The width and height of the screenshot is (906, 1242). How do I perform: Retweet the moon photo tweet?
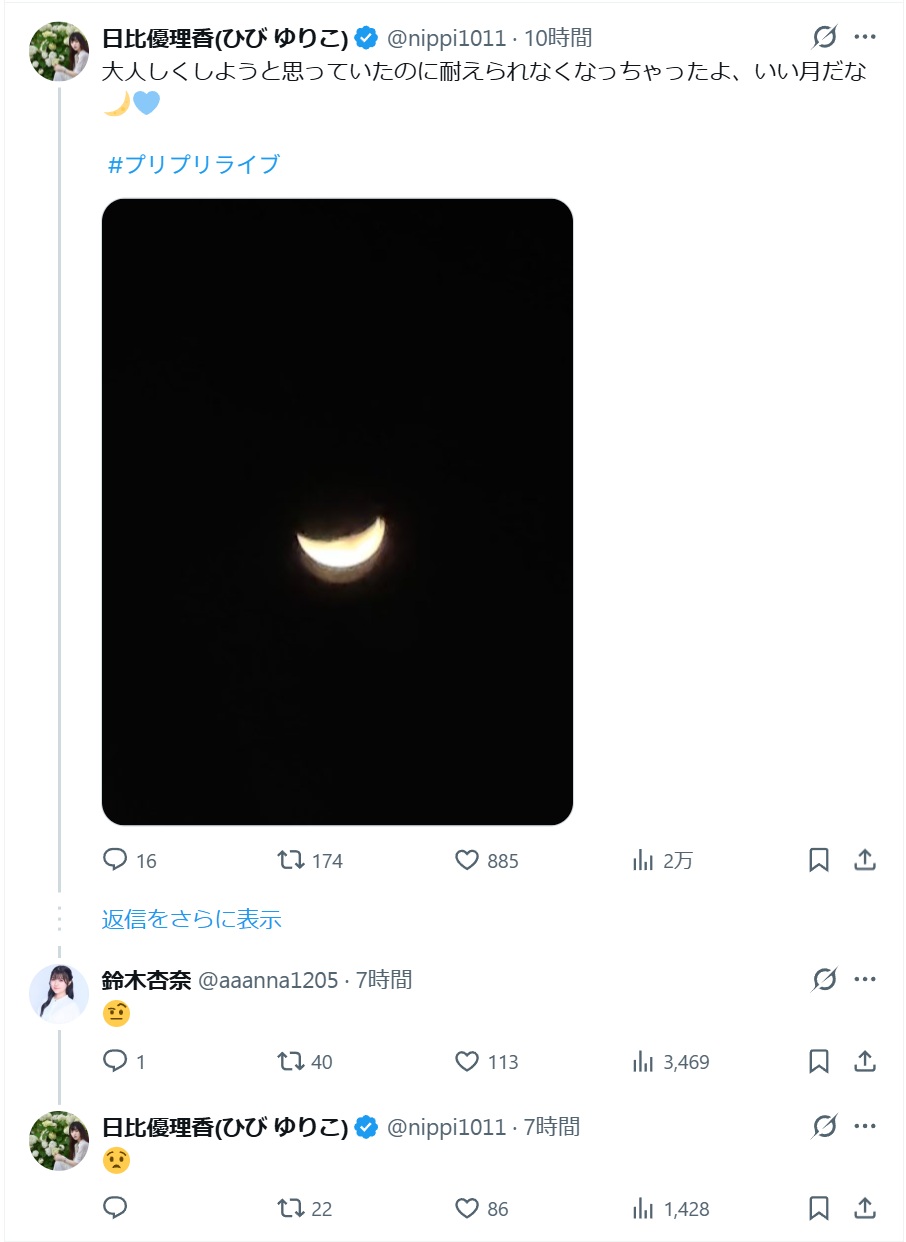pos(291,860)
